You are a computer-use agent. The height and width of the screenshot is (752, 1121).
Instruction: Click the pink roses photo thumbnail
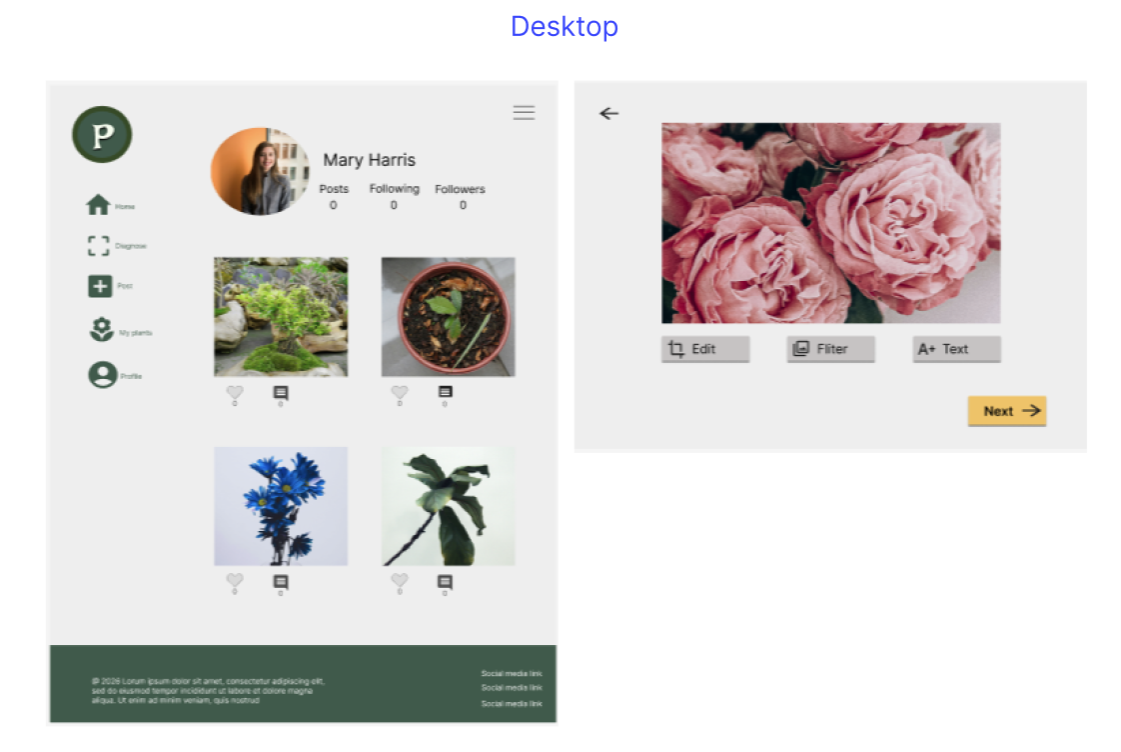pyautogui.click(x=831, y=222)
